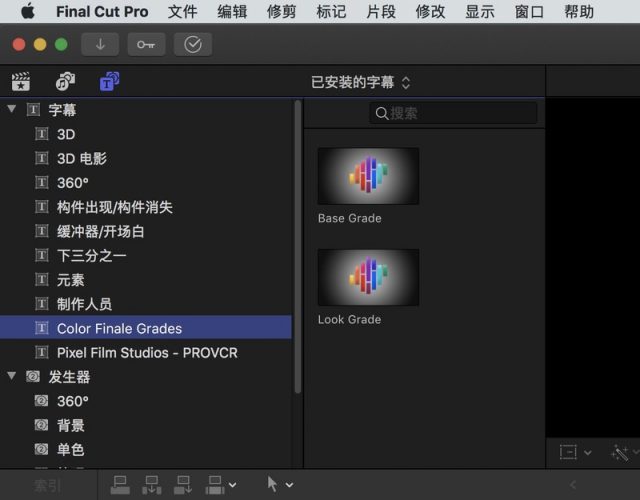The image size is (640, 500).
Task: Collapse the 发生器 category
Action: (11, 376)
